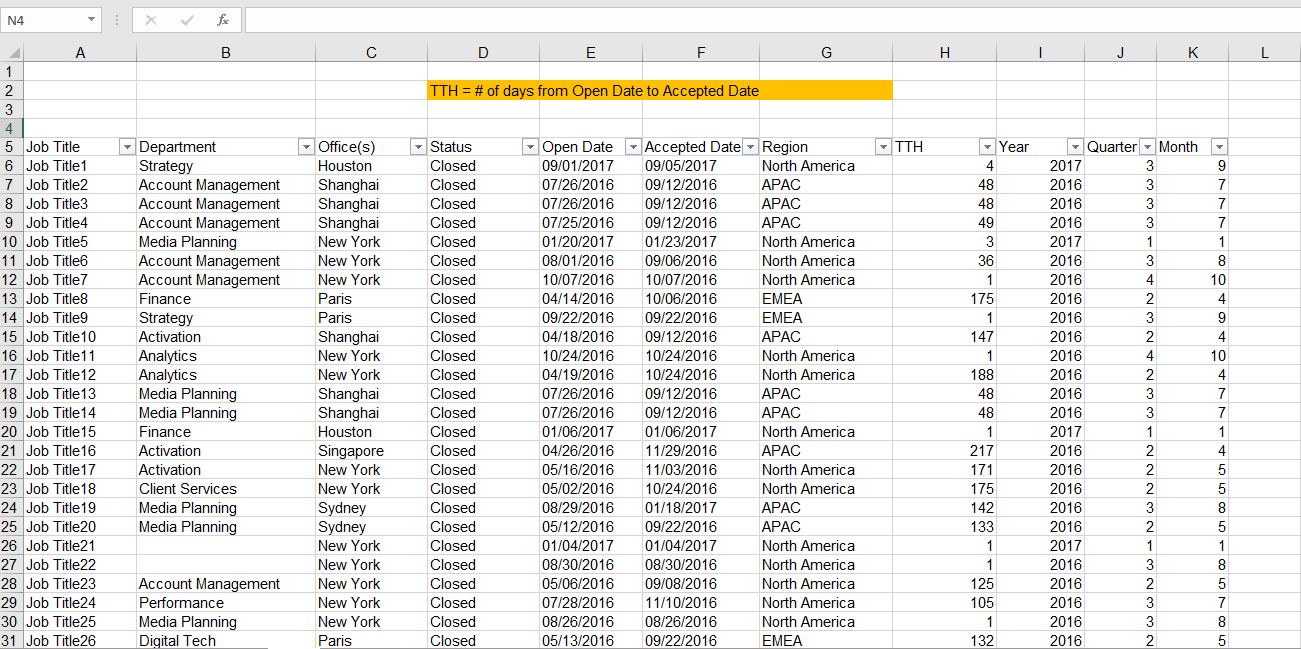Screen dimensions: 1301x649
Task: Open the Month column filter
Action: pos(1219,147)
